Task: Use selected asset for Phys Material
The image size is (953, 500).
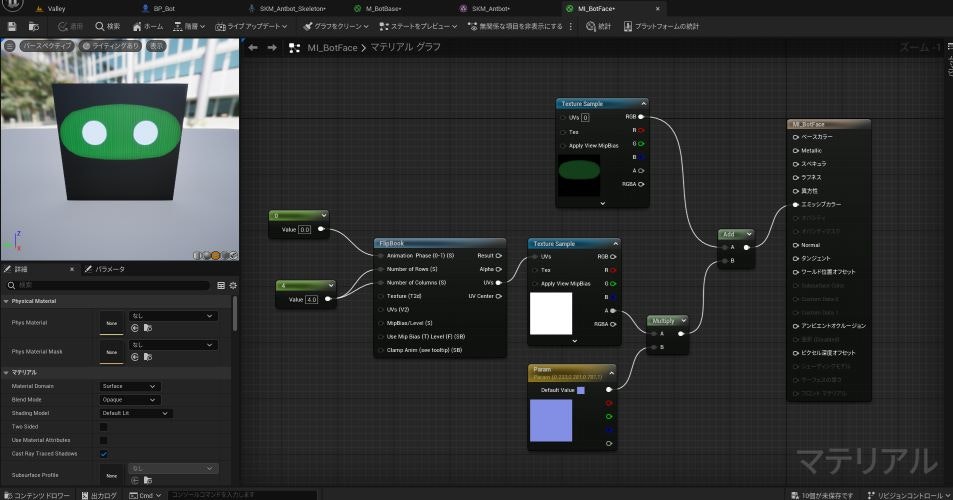Action: pyautogui.click(x=135, y=328)
